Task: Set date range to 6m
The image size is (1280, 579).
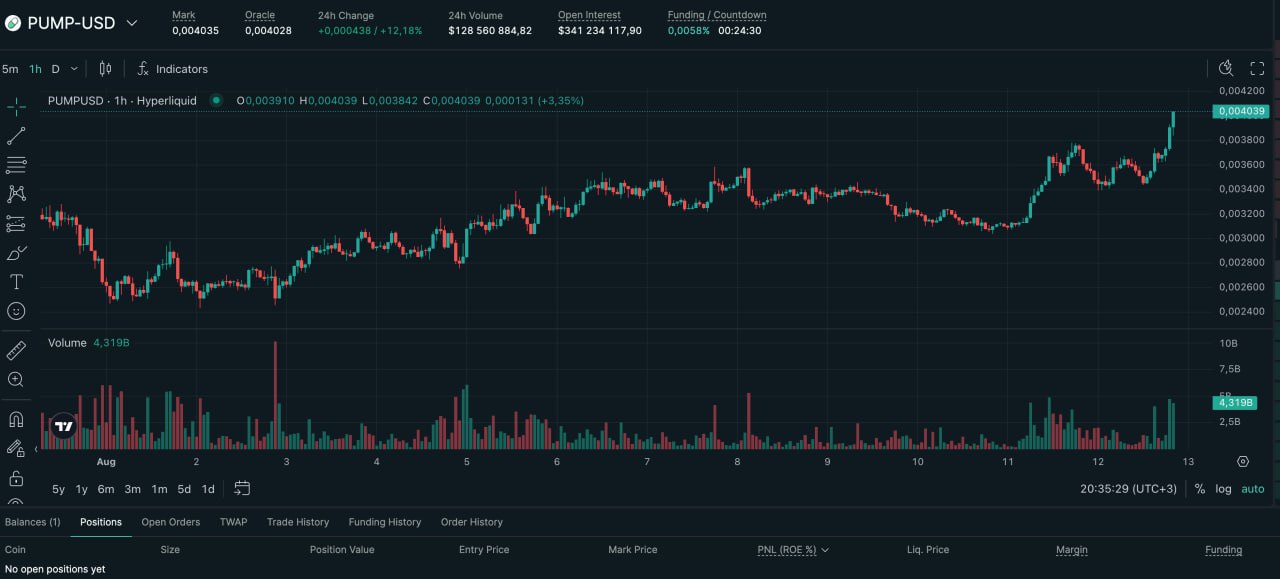Action: [x=106, y=489]
